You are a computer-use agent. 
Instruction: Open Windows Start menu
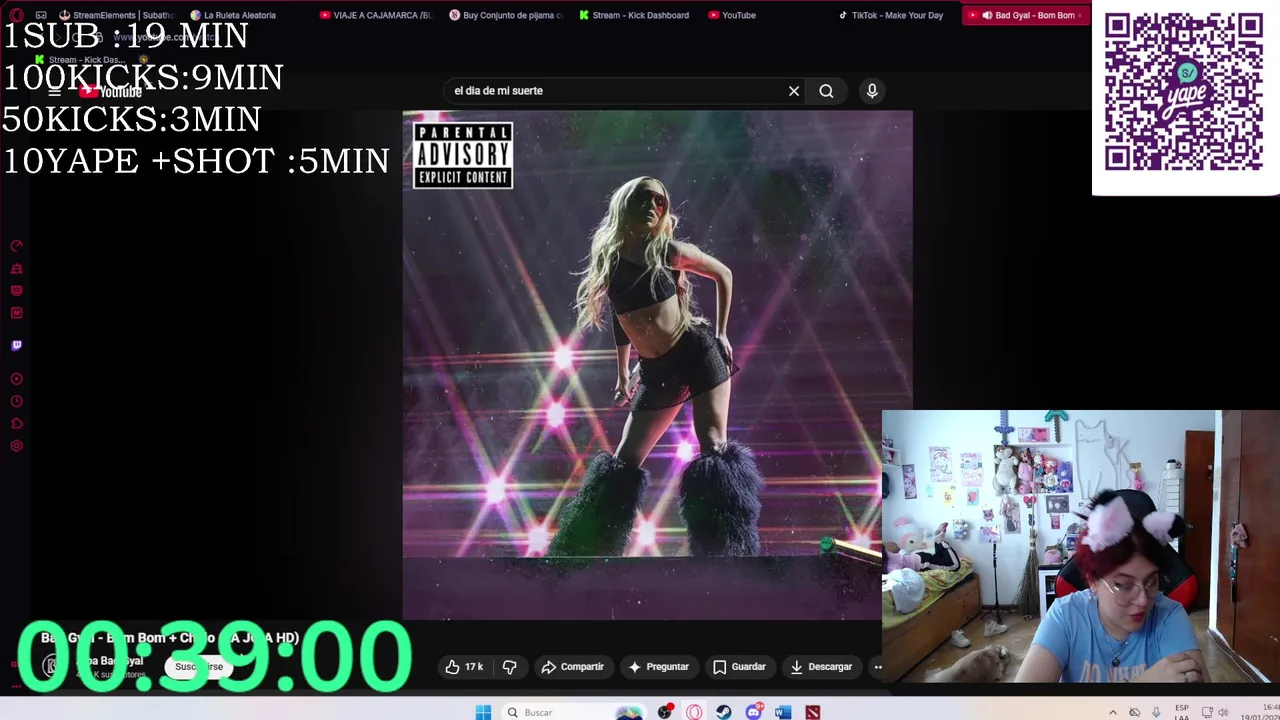coord(483,712)
